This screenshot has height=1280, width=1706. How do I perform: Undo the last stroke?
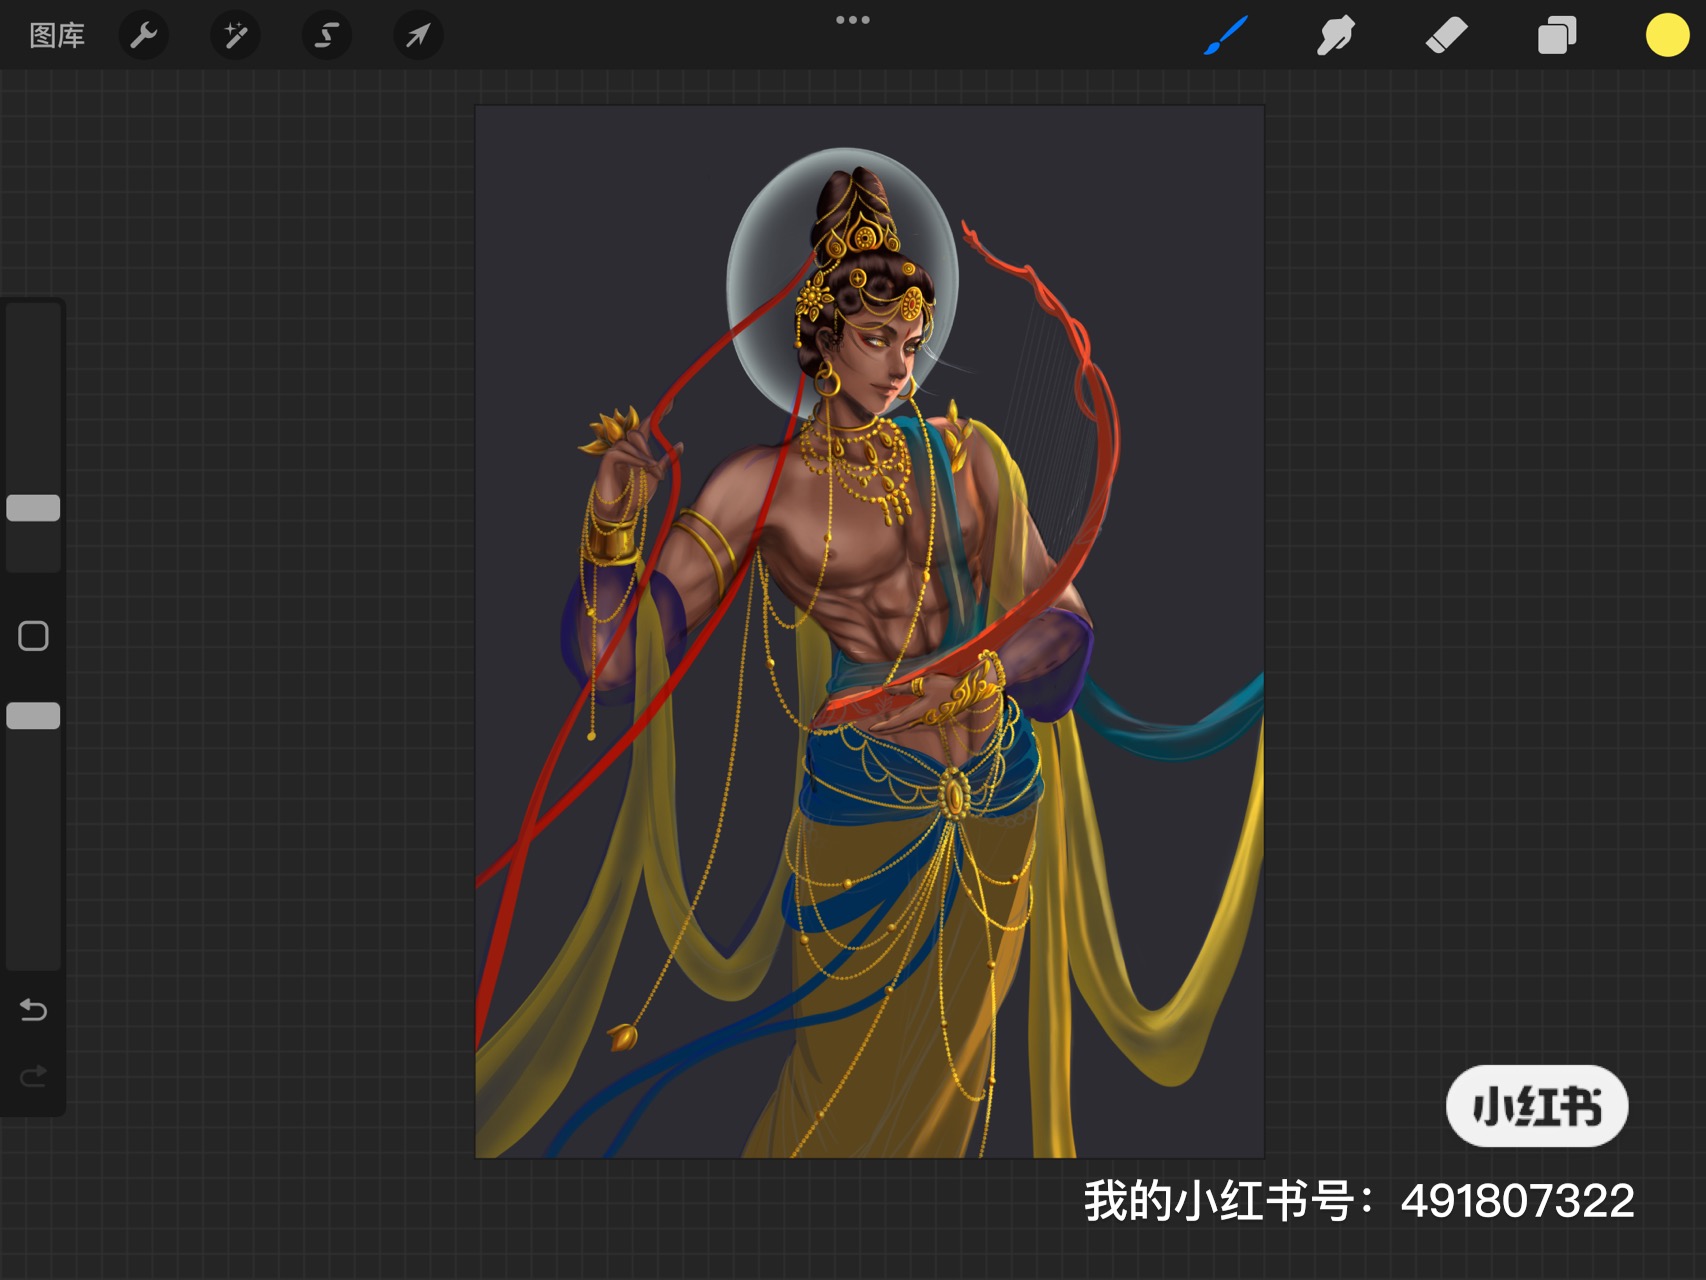(x=33, y=1010)
